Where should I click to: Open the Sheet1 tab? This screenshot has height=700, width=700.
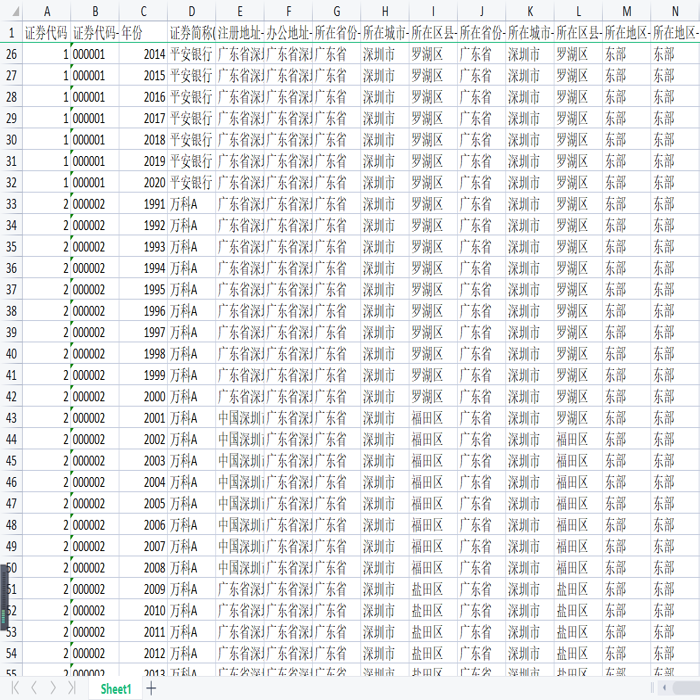point(116,688)
